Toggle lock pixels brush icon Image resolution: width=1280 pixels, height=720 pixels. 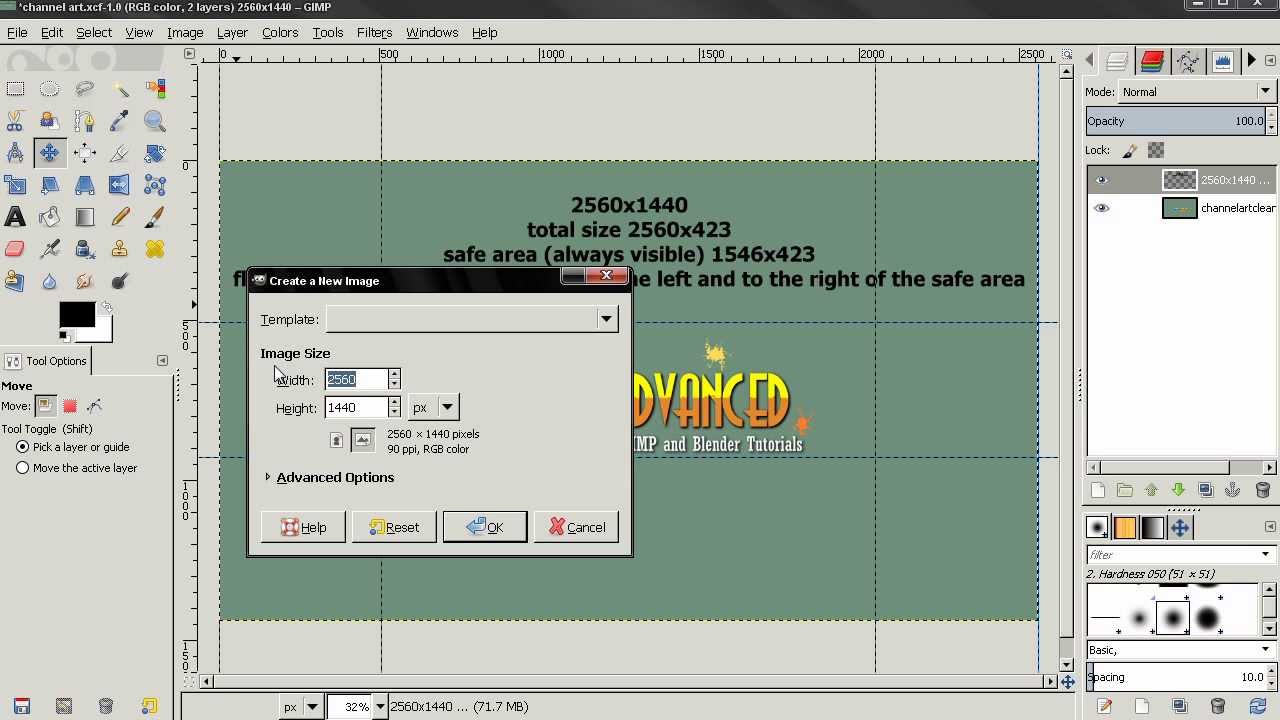pyautogui.click(x=1130, y=150)
